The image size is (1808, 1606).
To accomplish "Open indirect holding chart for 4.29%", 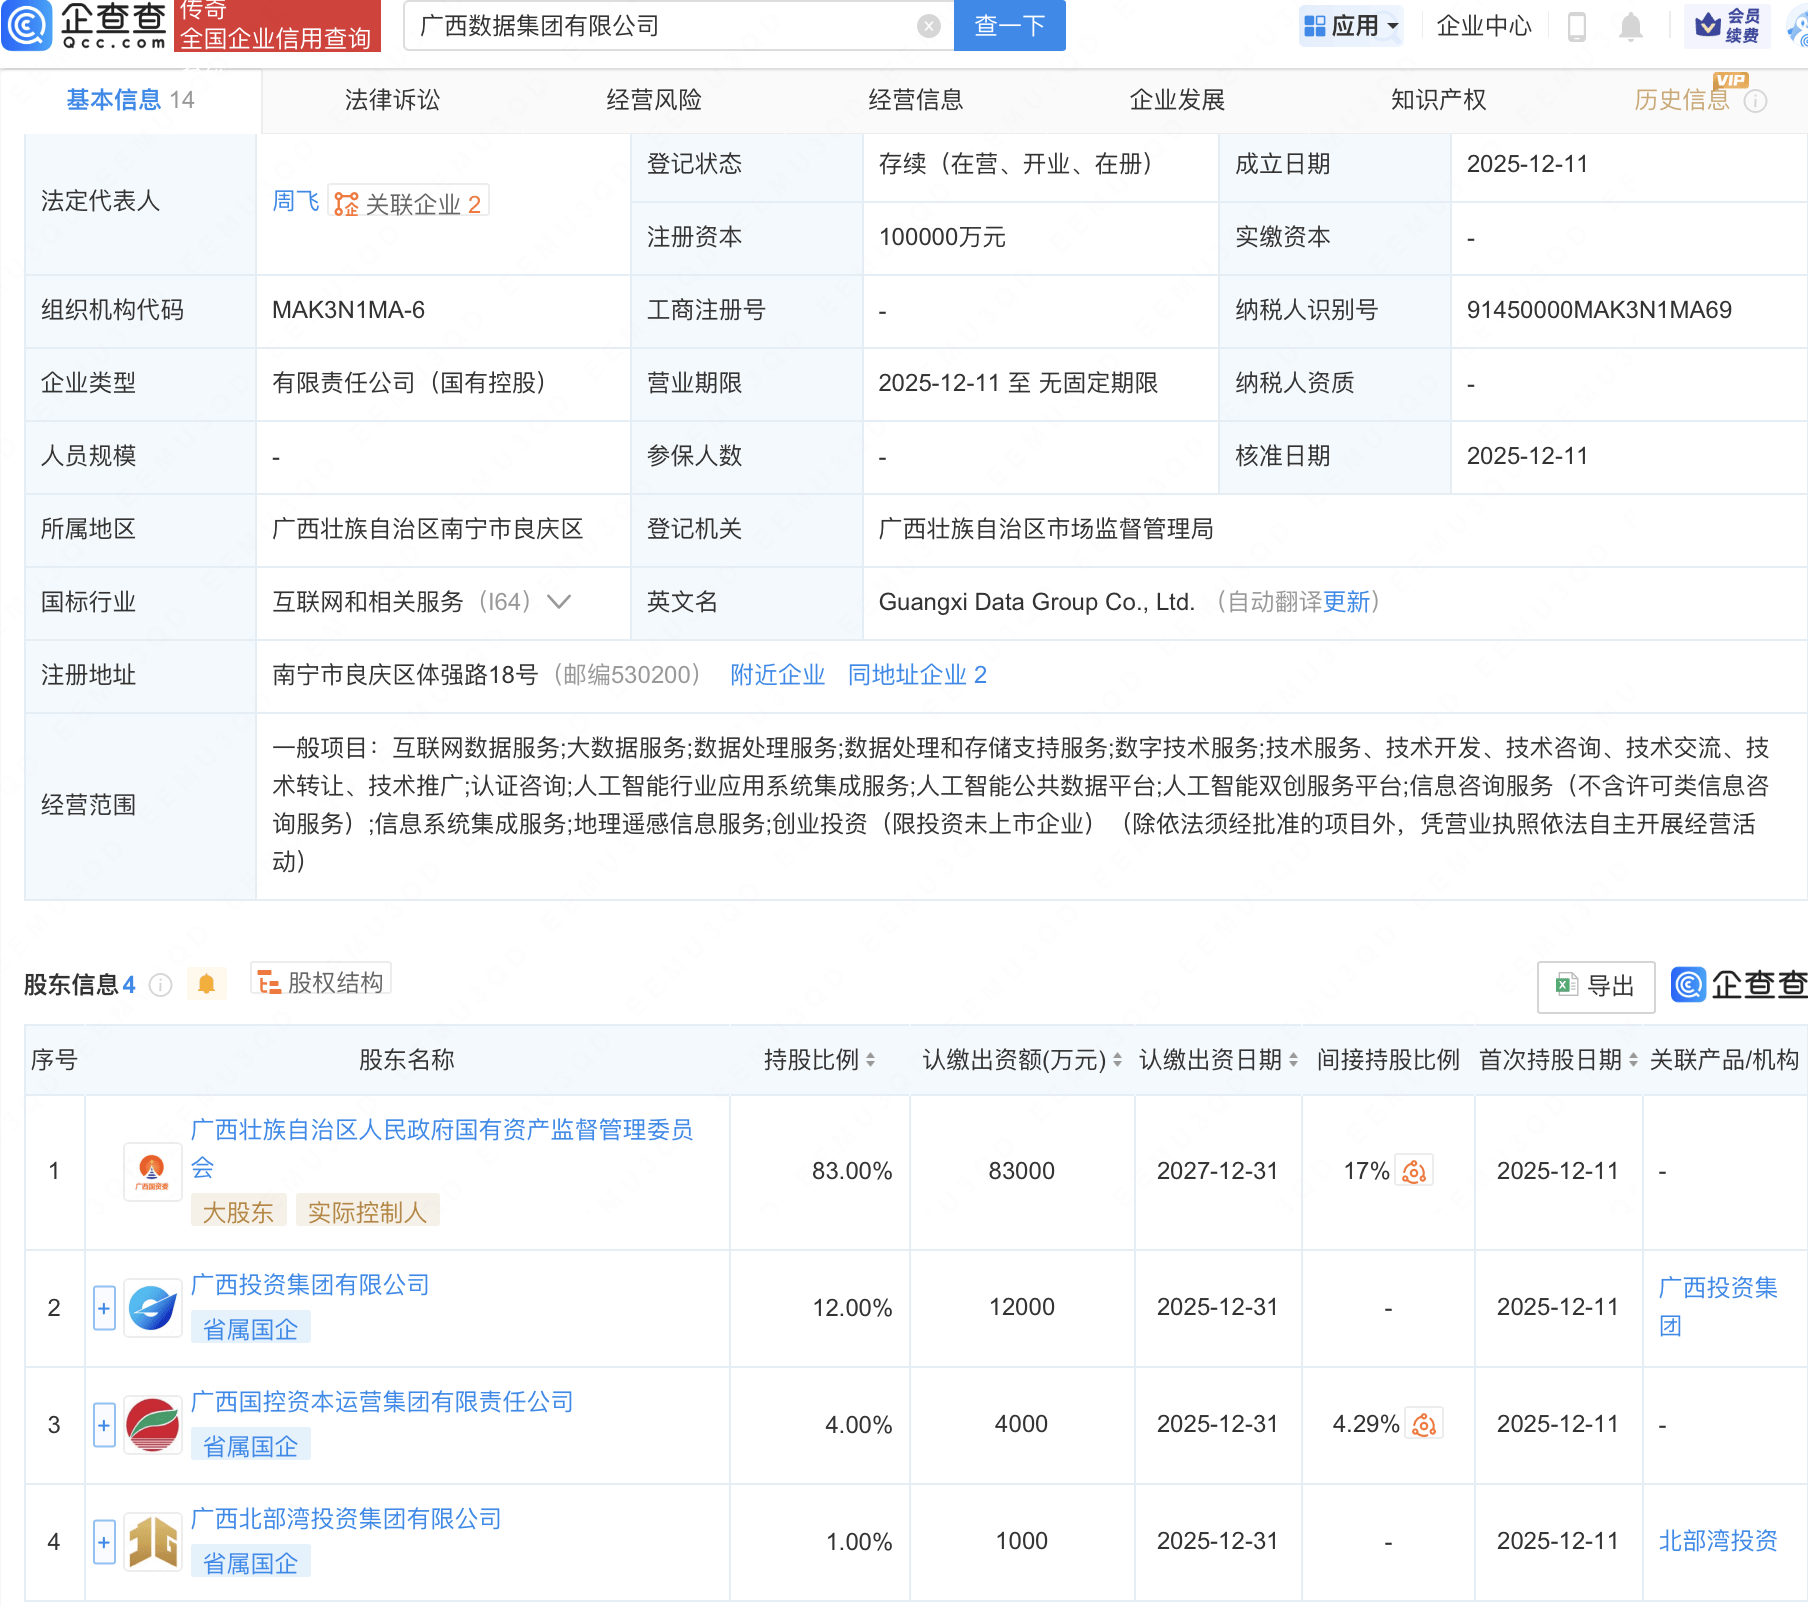I will coord(1424,1424).
